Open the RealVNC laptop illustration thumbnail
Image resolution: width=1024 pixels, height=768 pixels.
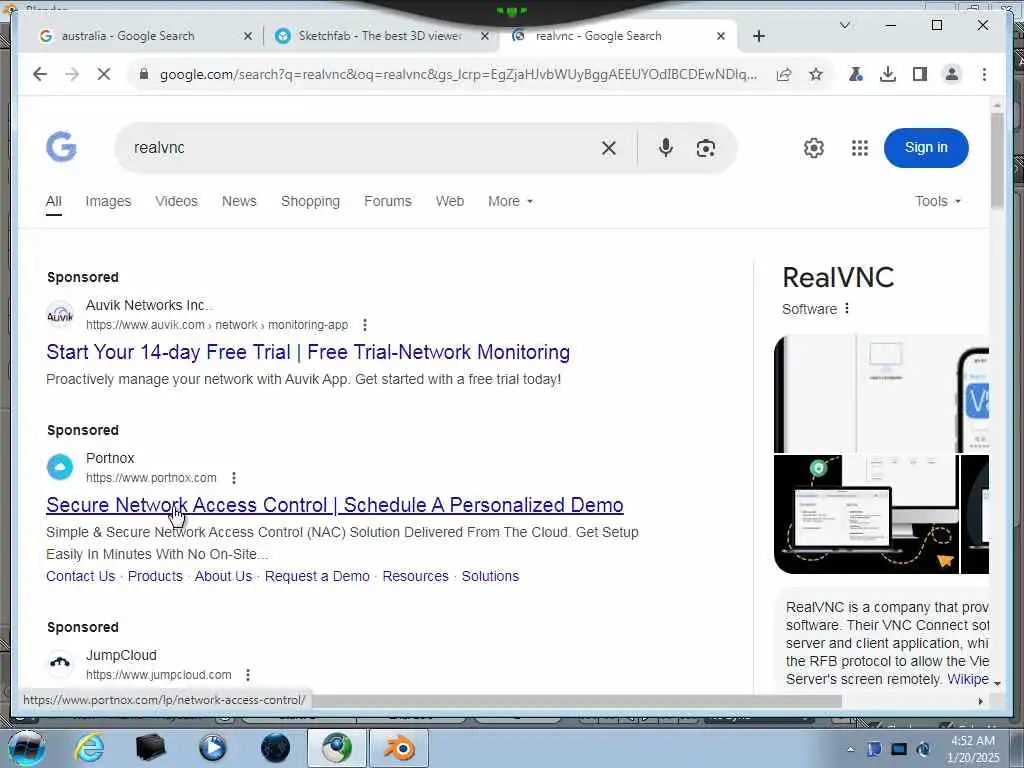pos(866,515)
